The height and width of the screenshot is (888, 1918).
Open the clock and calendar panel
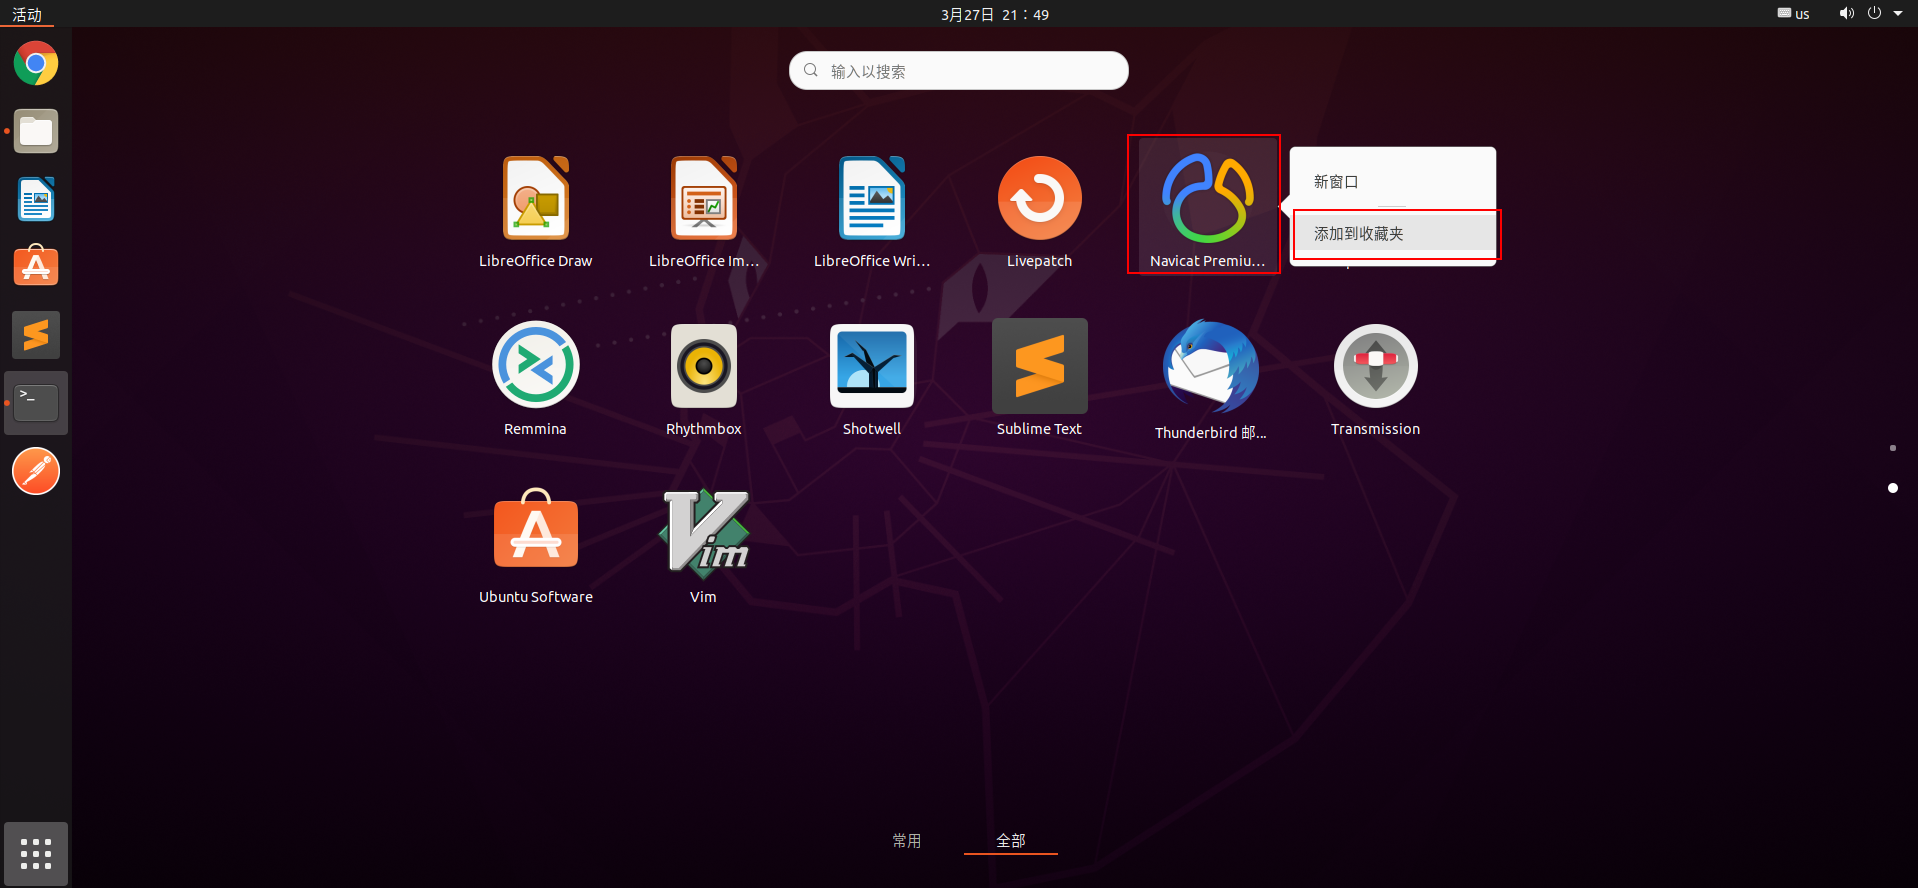[x=995, y=14]
